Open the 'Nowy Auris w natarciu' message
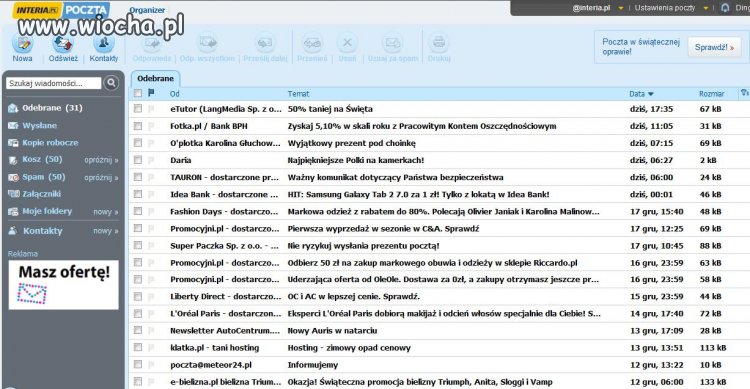The height and width of the screenshot is (389, 750). (332, 331)
